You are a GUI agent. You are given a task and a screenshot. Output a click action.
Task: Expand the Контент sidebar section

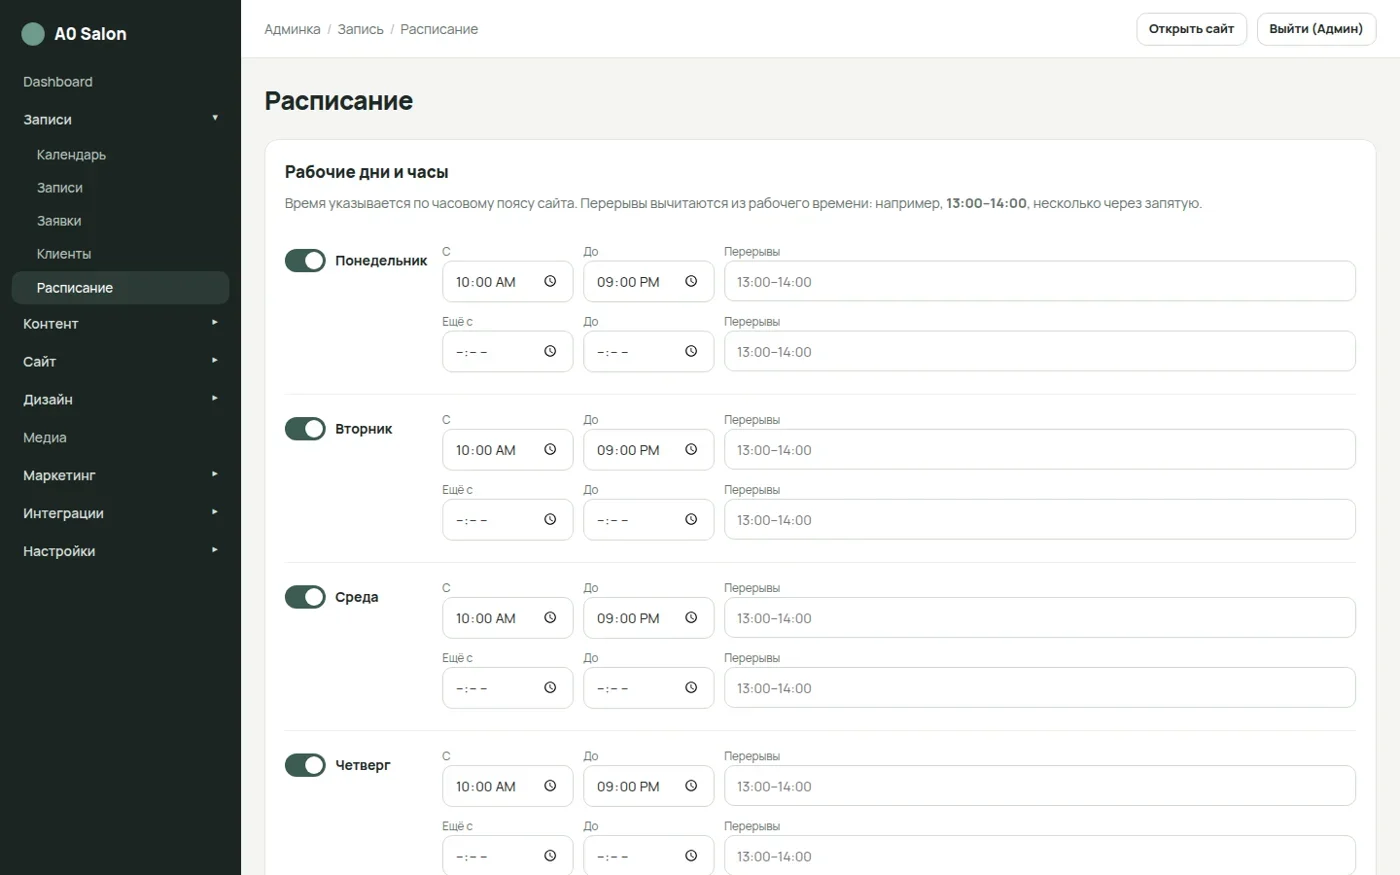pos(120,324)
